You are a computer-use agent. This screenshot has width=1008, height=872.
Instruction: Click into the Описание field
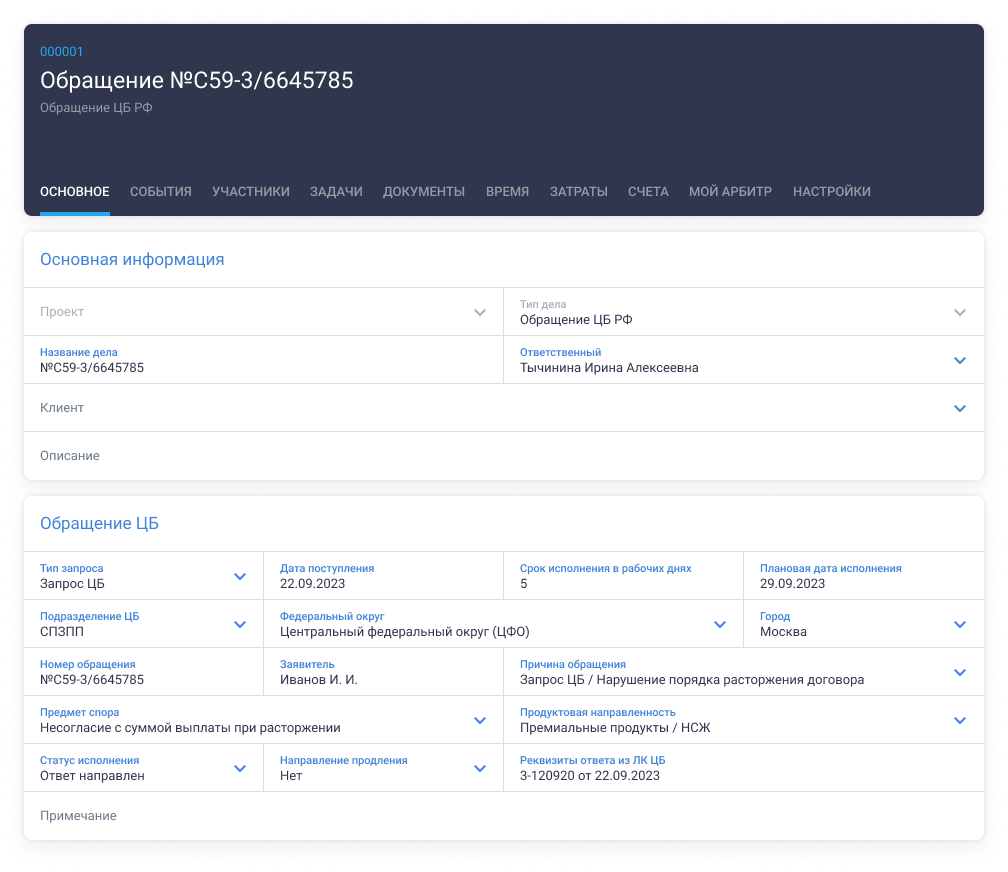pos(500,456)
